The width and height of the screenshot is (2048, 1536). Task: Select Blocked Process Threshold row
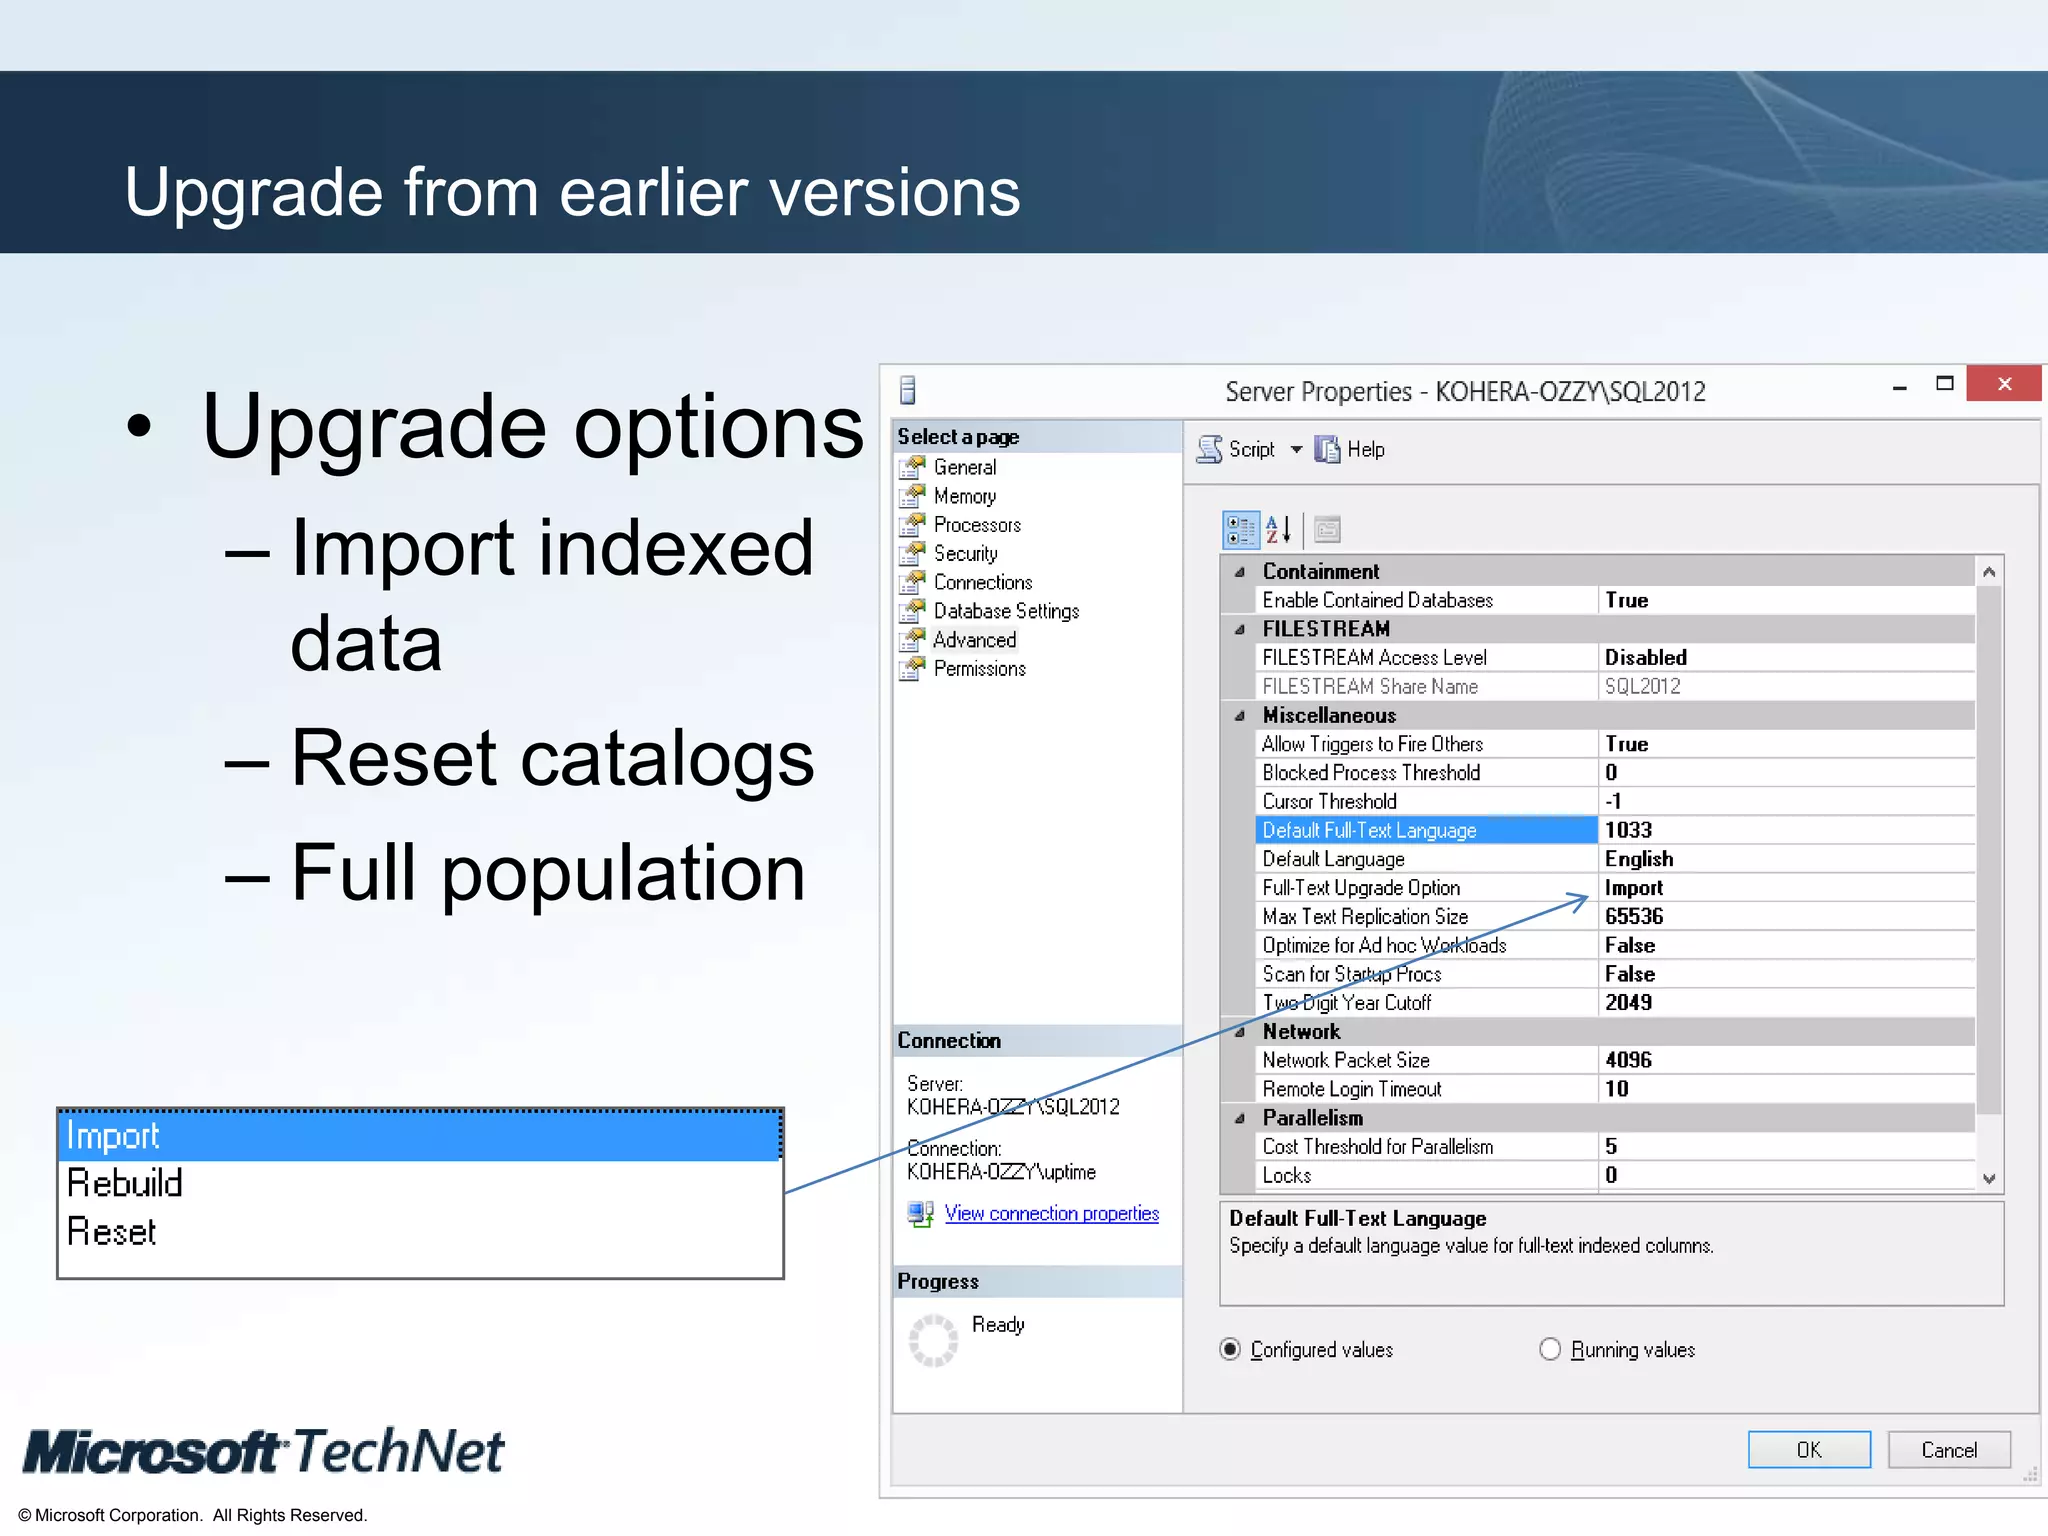[1615, 773]
